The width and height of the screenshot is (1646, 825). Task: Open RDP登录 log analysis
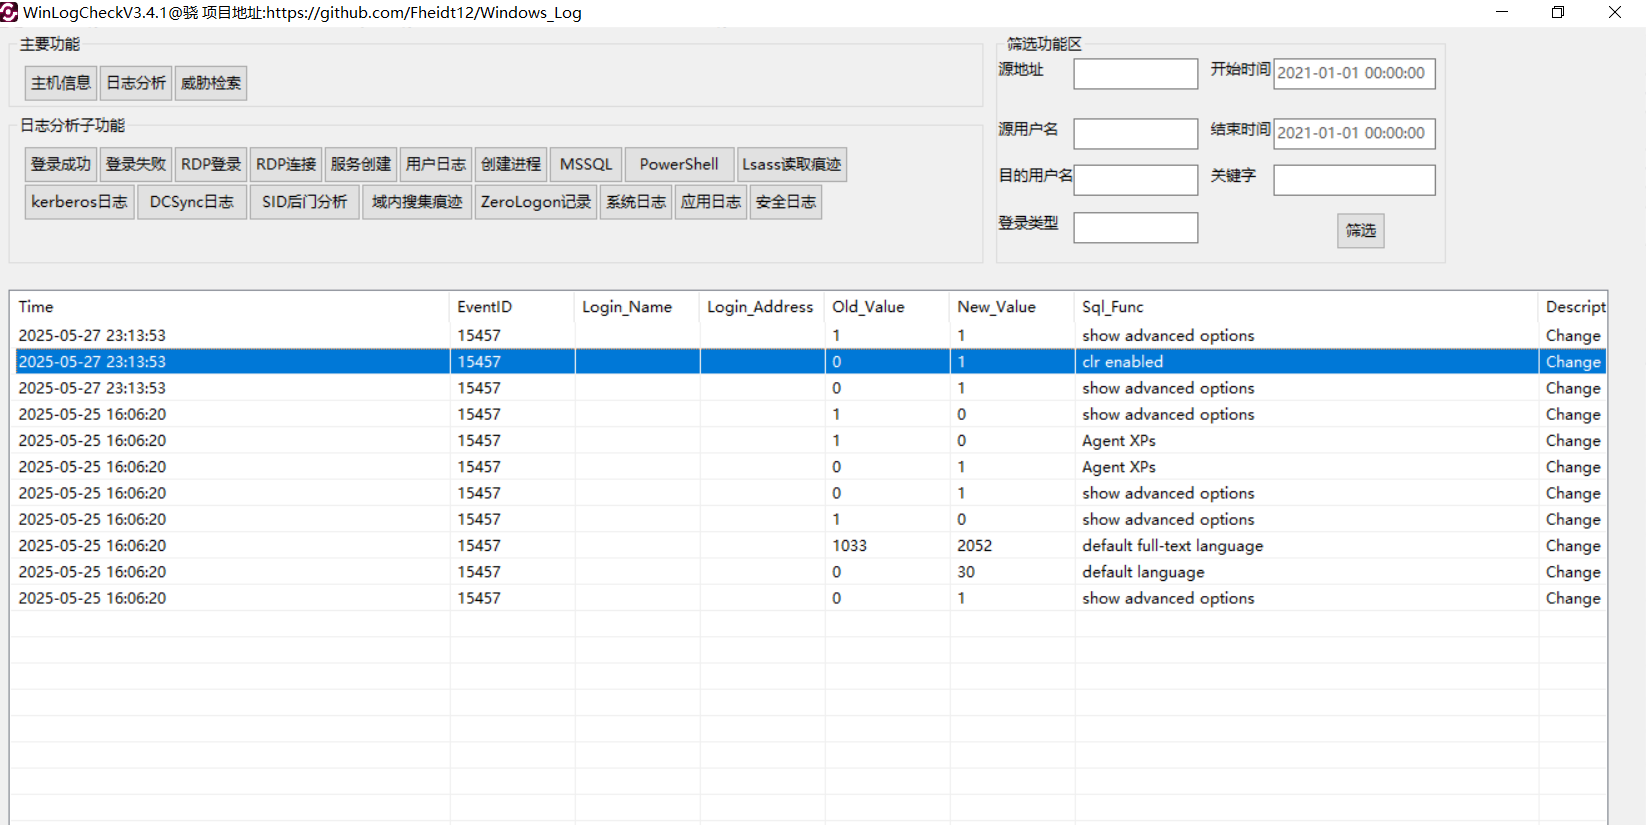(x=211, y=164)
